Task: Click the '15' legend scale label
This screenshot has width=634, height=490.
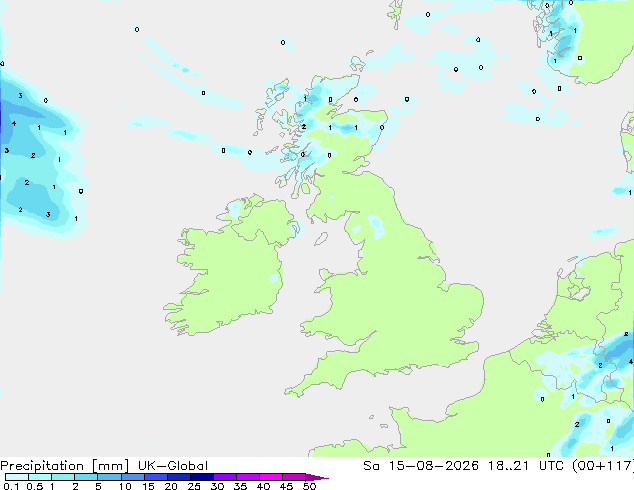Action: [148, 486]
